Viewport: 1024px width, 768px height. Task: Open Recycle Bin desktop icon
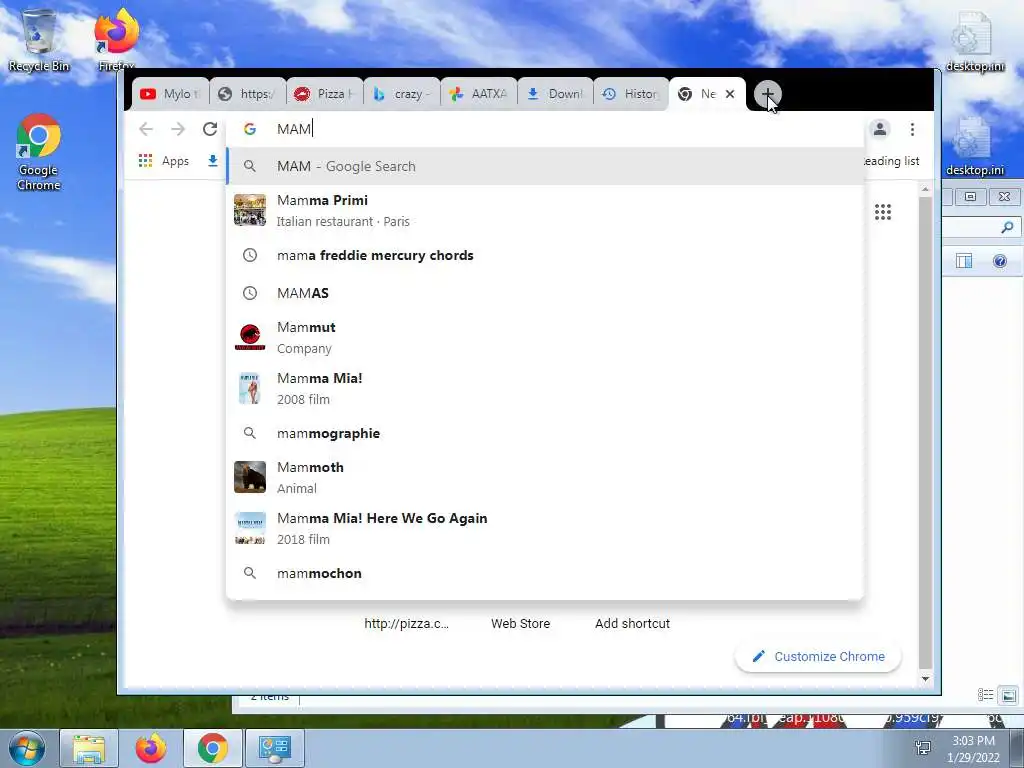coord(39,39)
